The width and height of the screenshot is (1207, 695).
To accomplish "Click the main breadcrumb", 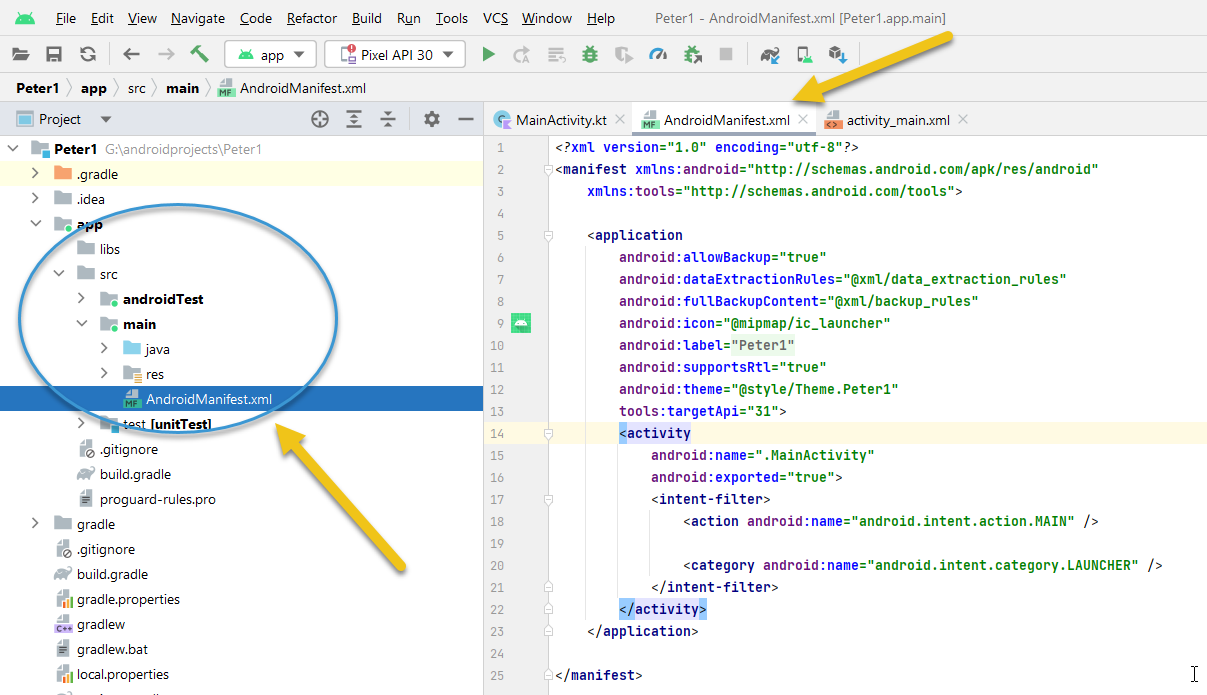I will [183, 88].
